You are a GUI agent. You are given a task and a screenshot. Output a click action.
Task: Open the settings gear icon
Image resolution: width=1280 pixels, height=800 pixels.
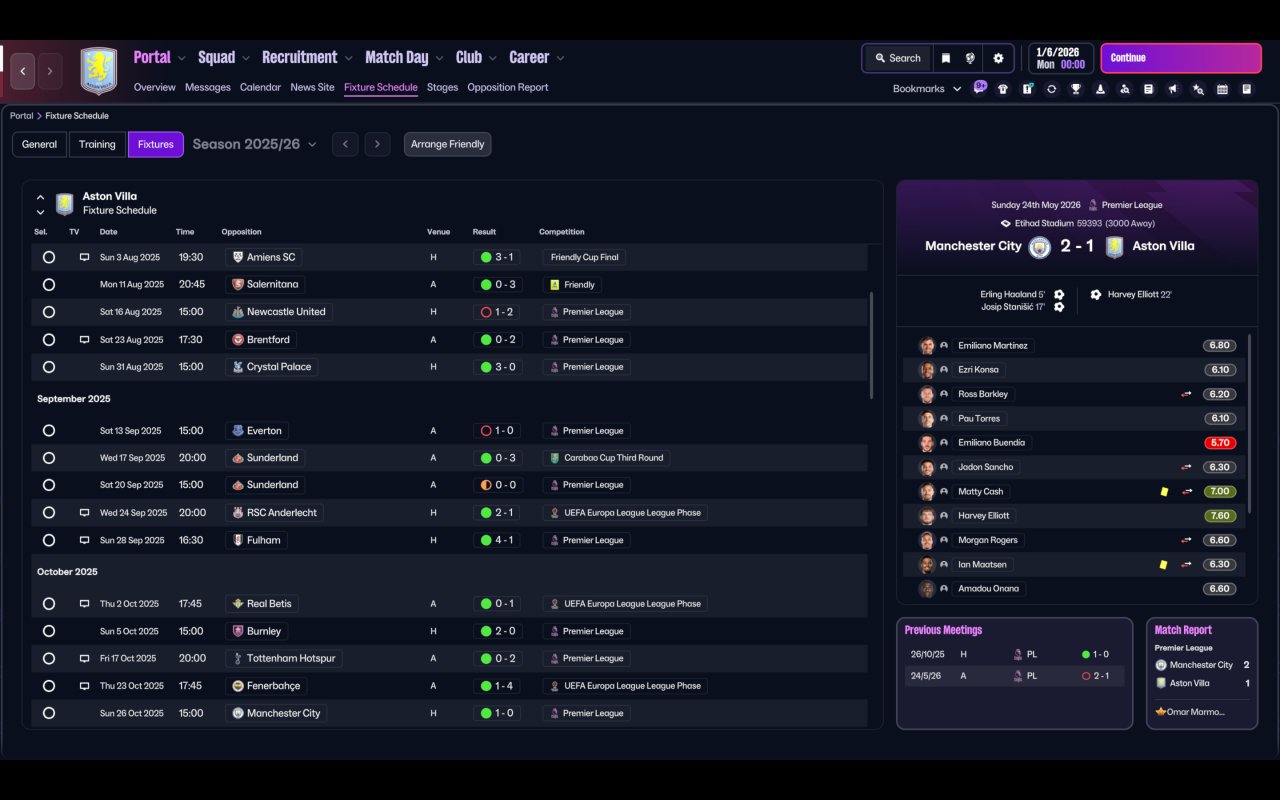(x=998, y=58)
